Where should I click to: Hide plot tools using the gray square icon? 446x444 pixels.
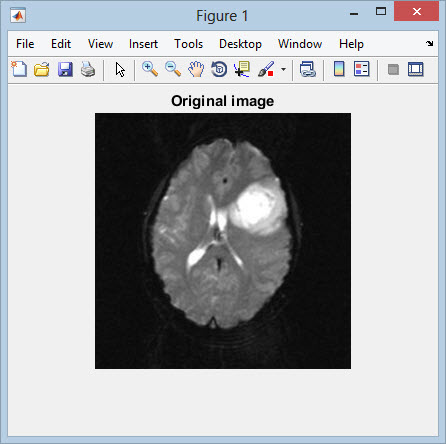[x=393, y=69]
